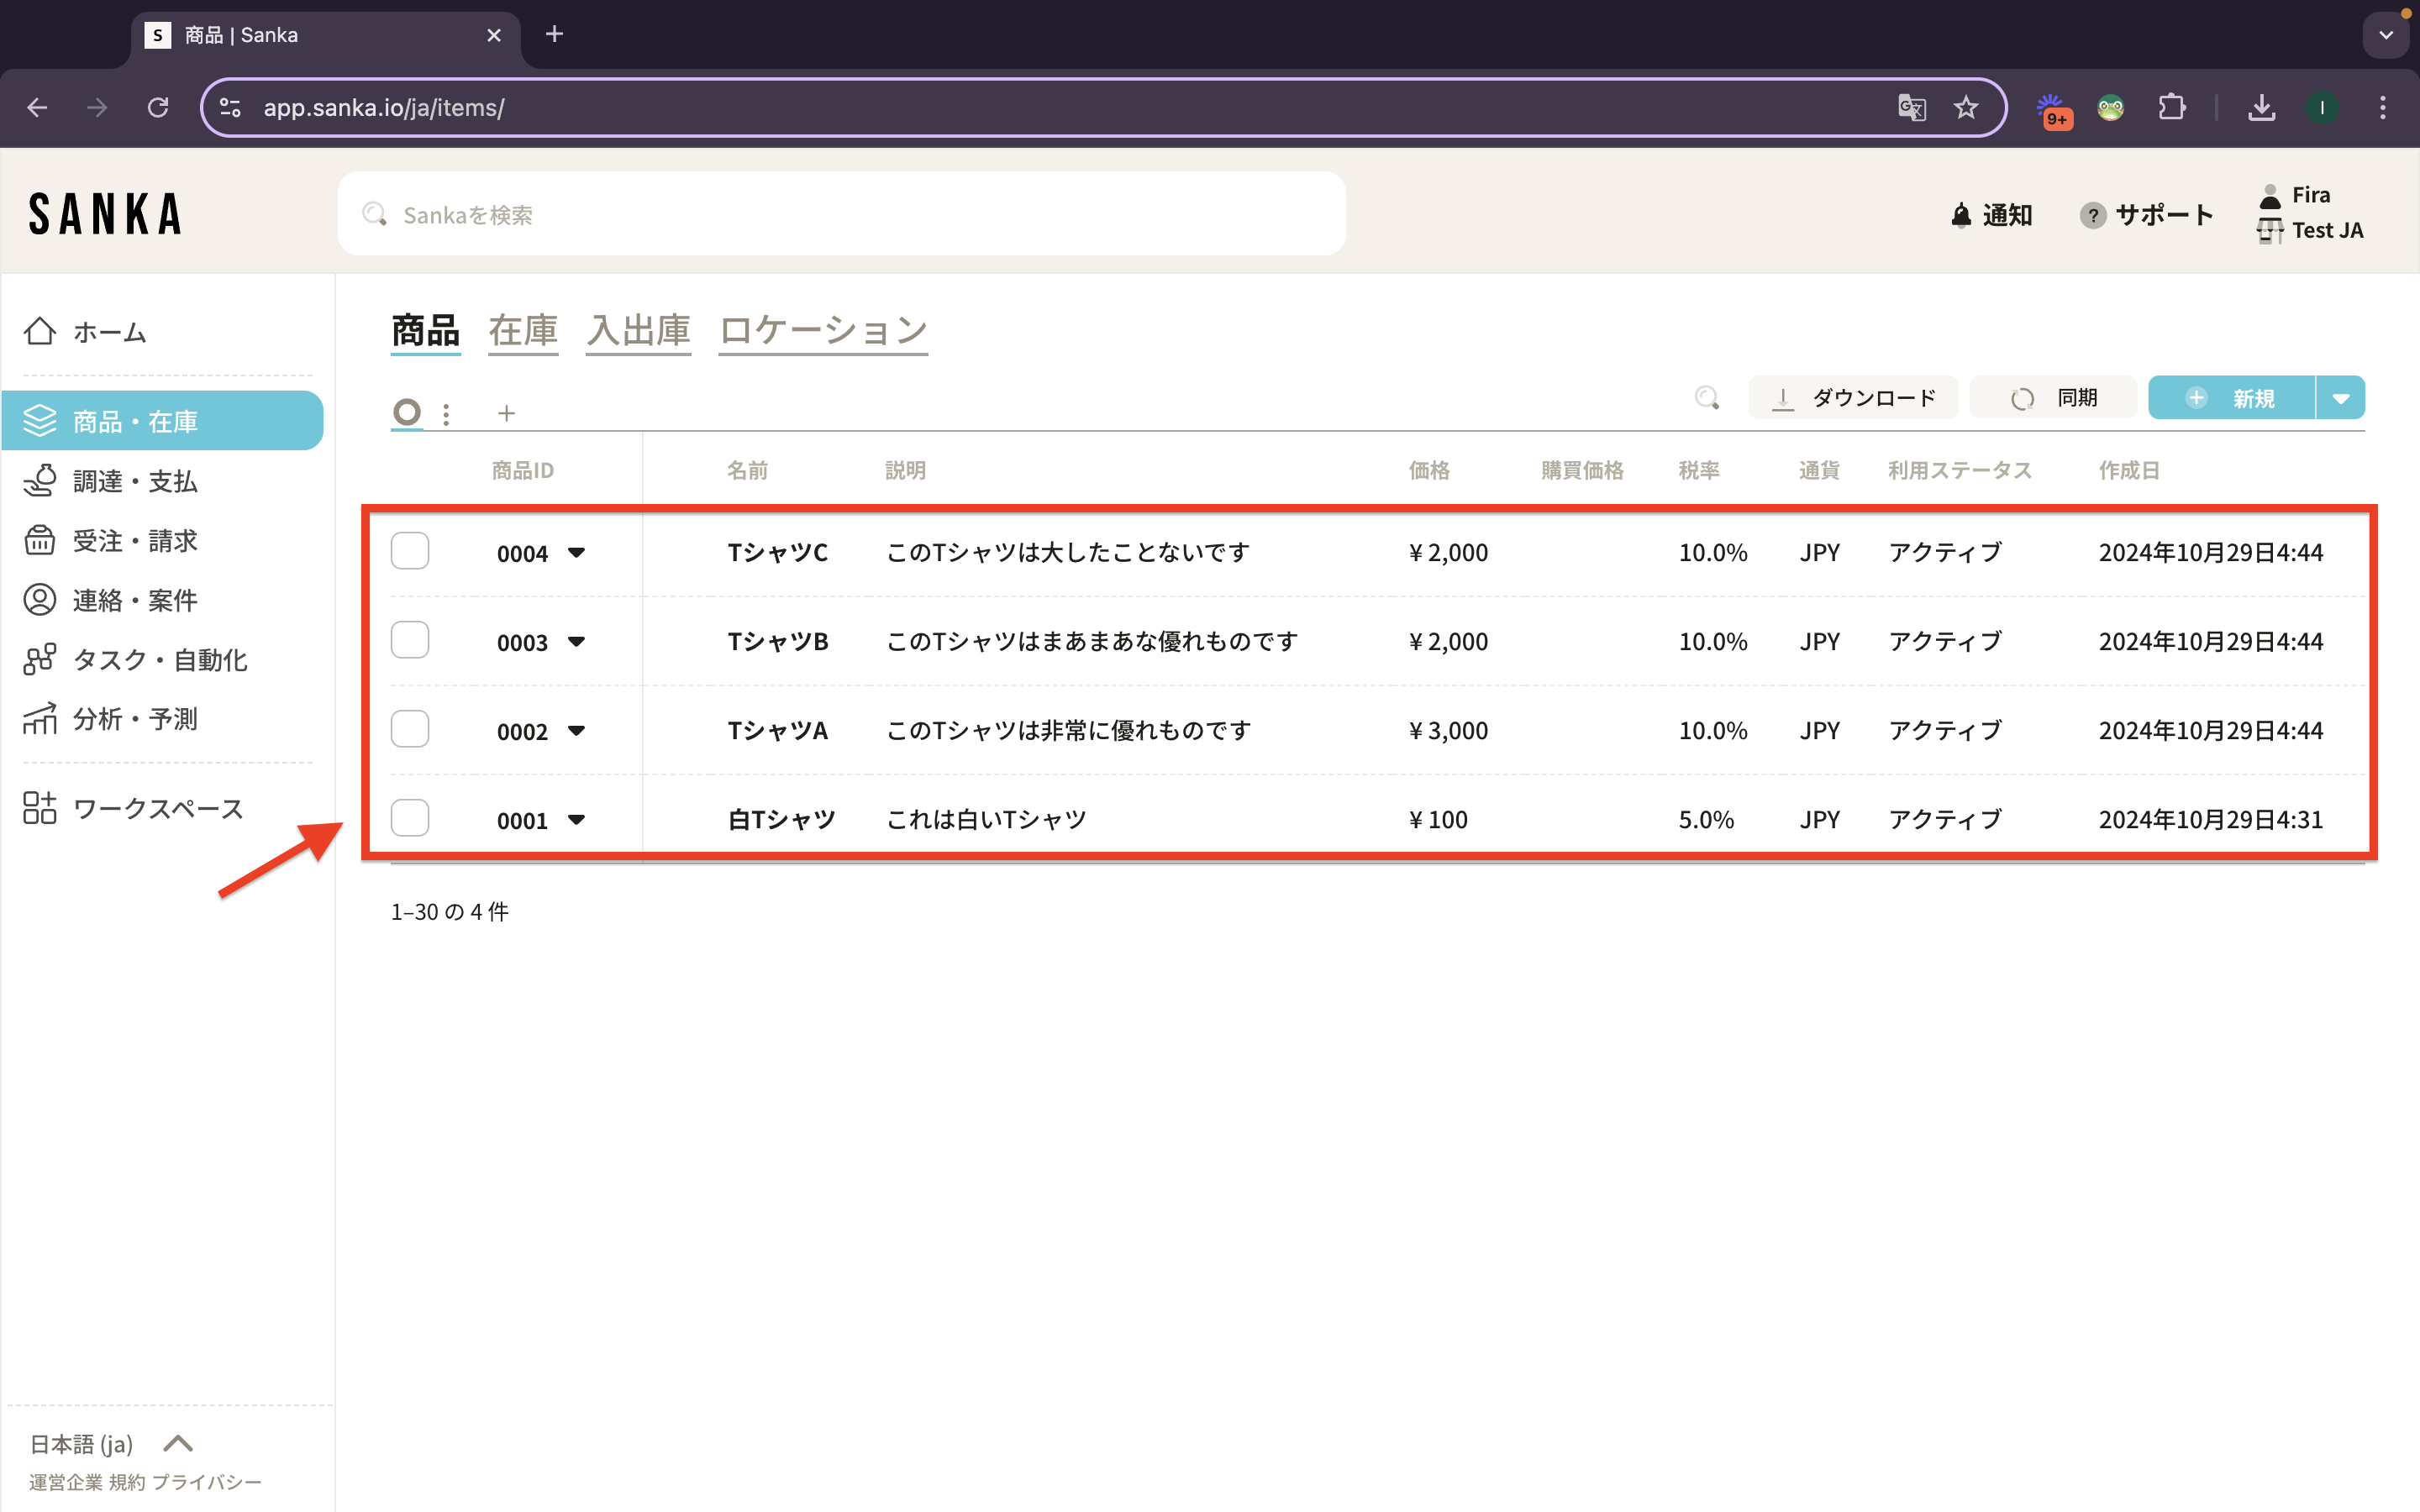Check the checkbox for item 0004
2420x1512 pixels.
(410, 551)
